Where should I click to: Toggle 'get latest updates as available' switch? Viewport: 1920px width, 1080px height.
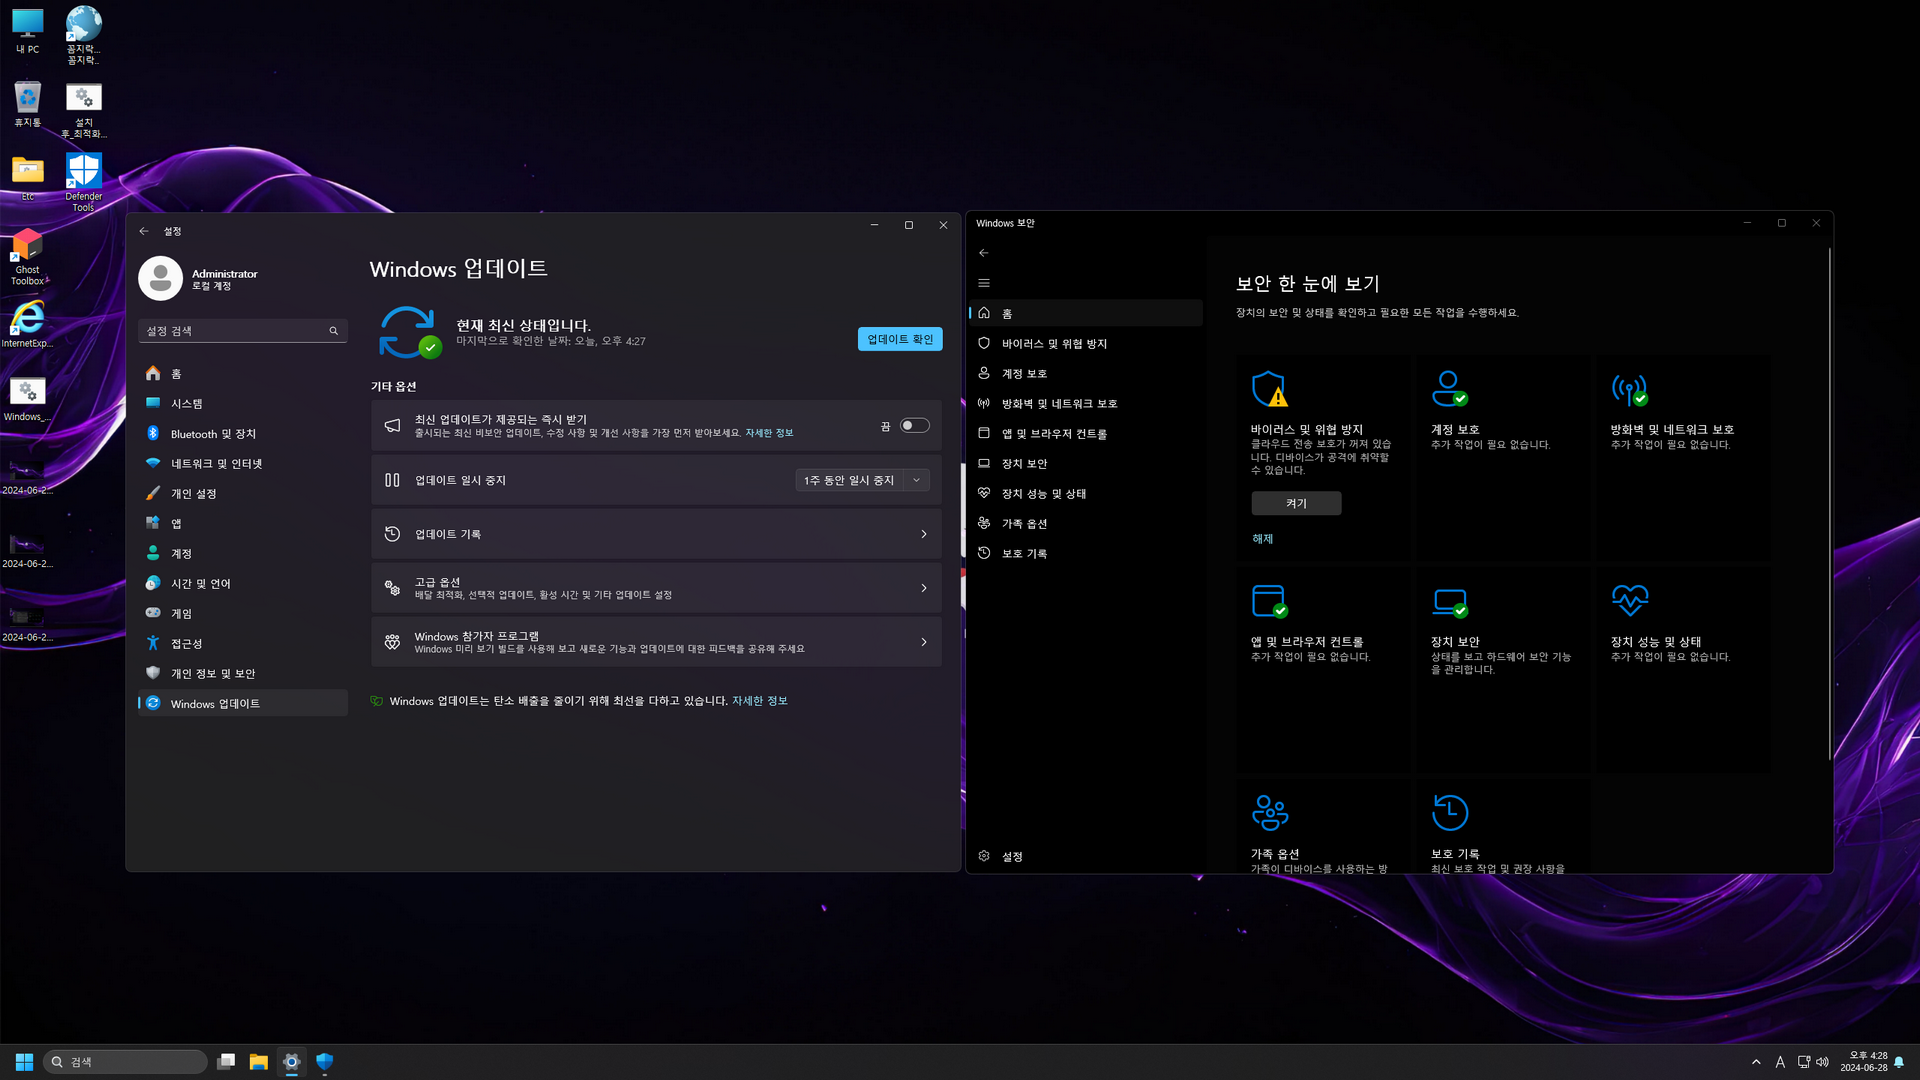point(914,426)
